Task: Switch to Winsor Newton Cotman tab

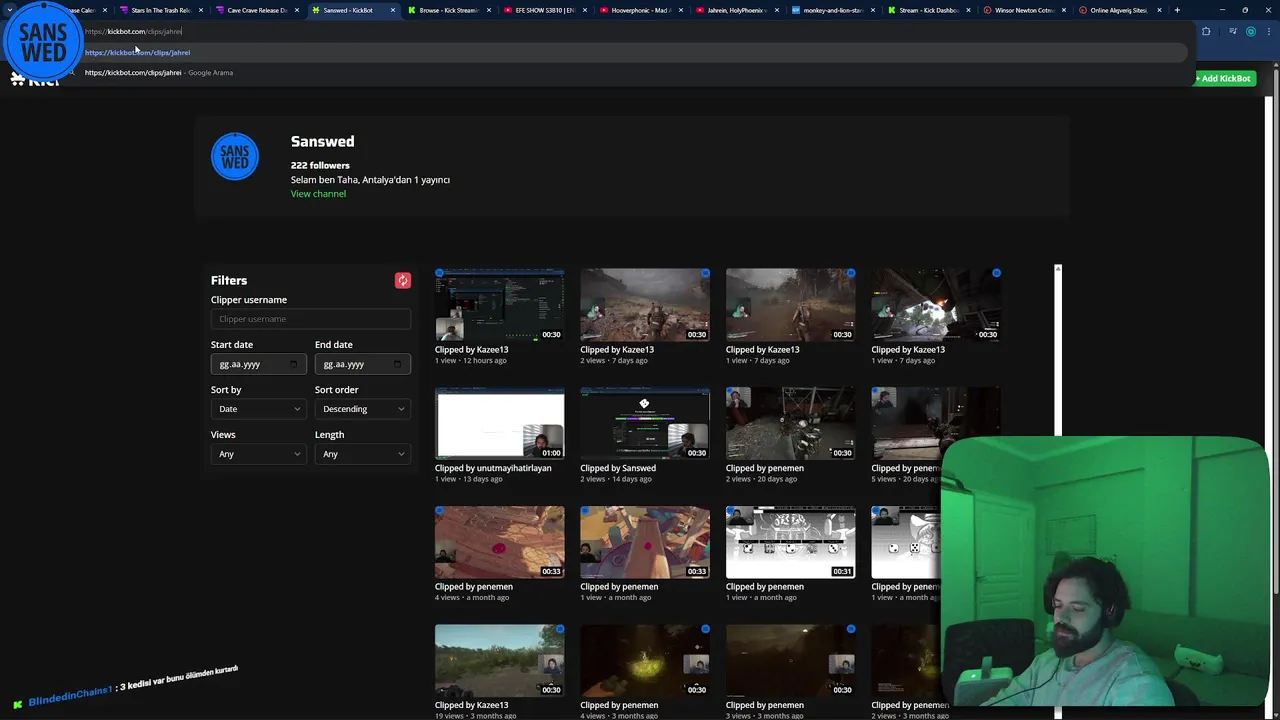Action: pyautogui.click(x=1024, y=10)
